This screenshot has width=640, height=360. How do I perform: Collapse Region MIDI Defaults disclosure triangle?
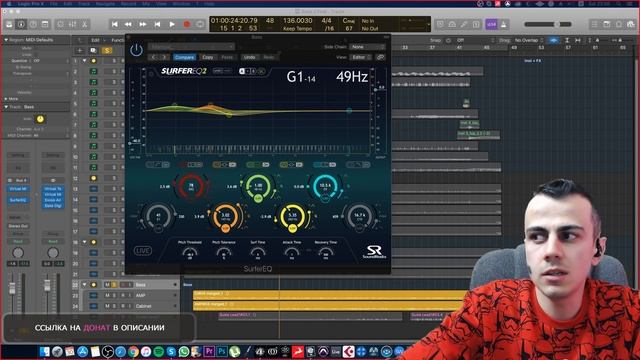point(6,40)
